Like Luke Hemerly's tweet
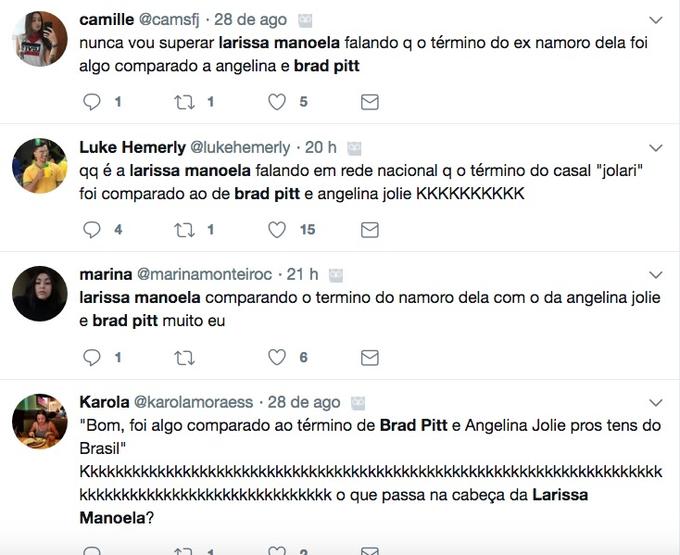 tap(277, 230)
